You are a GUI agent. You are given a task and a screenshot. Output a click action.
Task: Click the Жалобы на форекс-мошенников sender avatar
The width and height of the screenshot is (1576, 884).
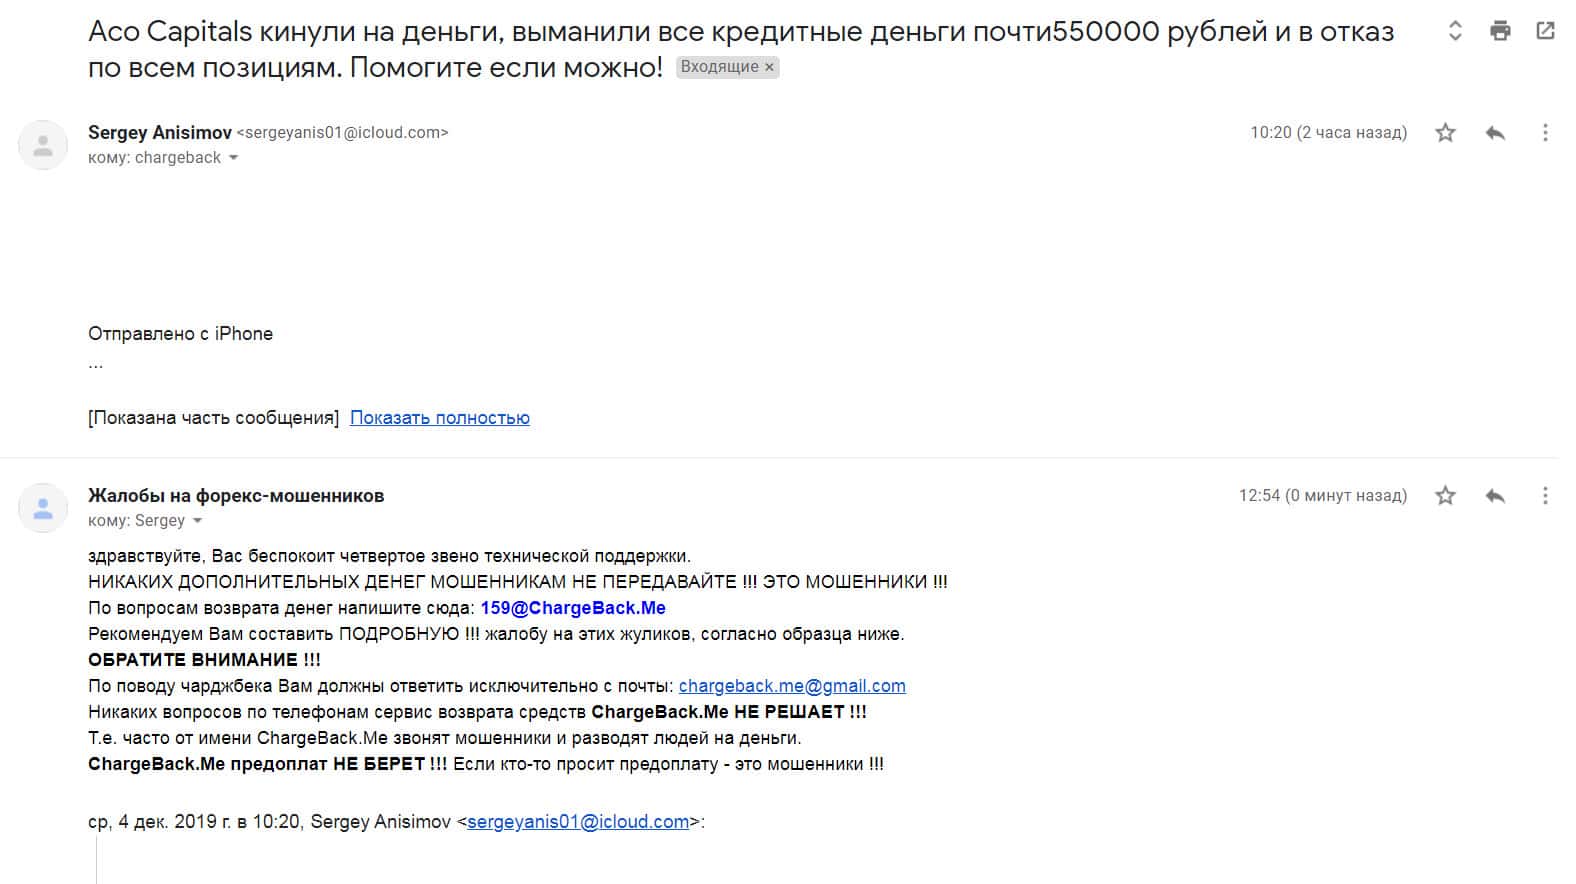43,509
